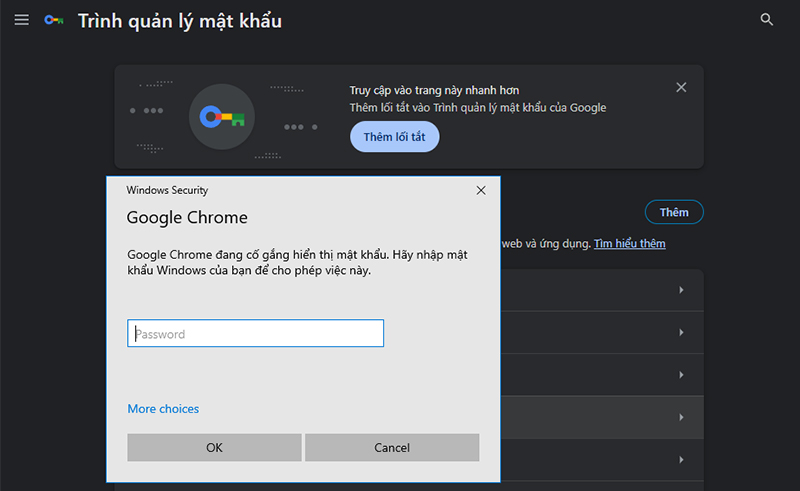The width and height of the screenshot is (800, 491).
Task: Click the Thêm button
Action: 674,212
